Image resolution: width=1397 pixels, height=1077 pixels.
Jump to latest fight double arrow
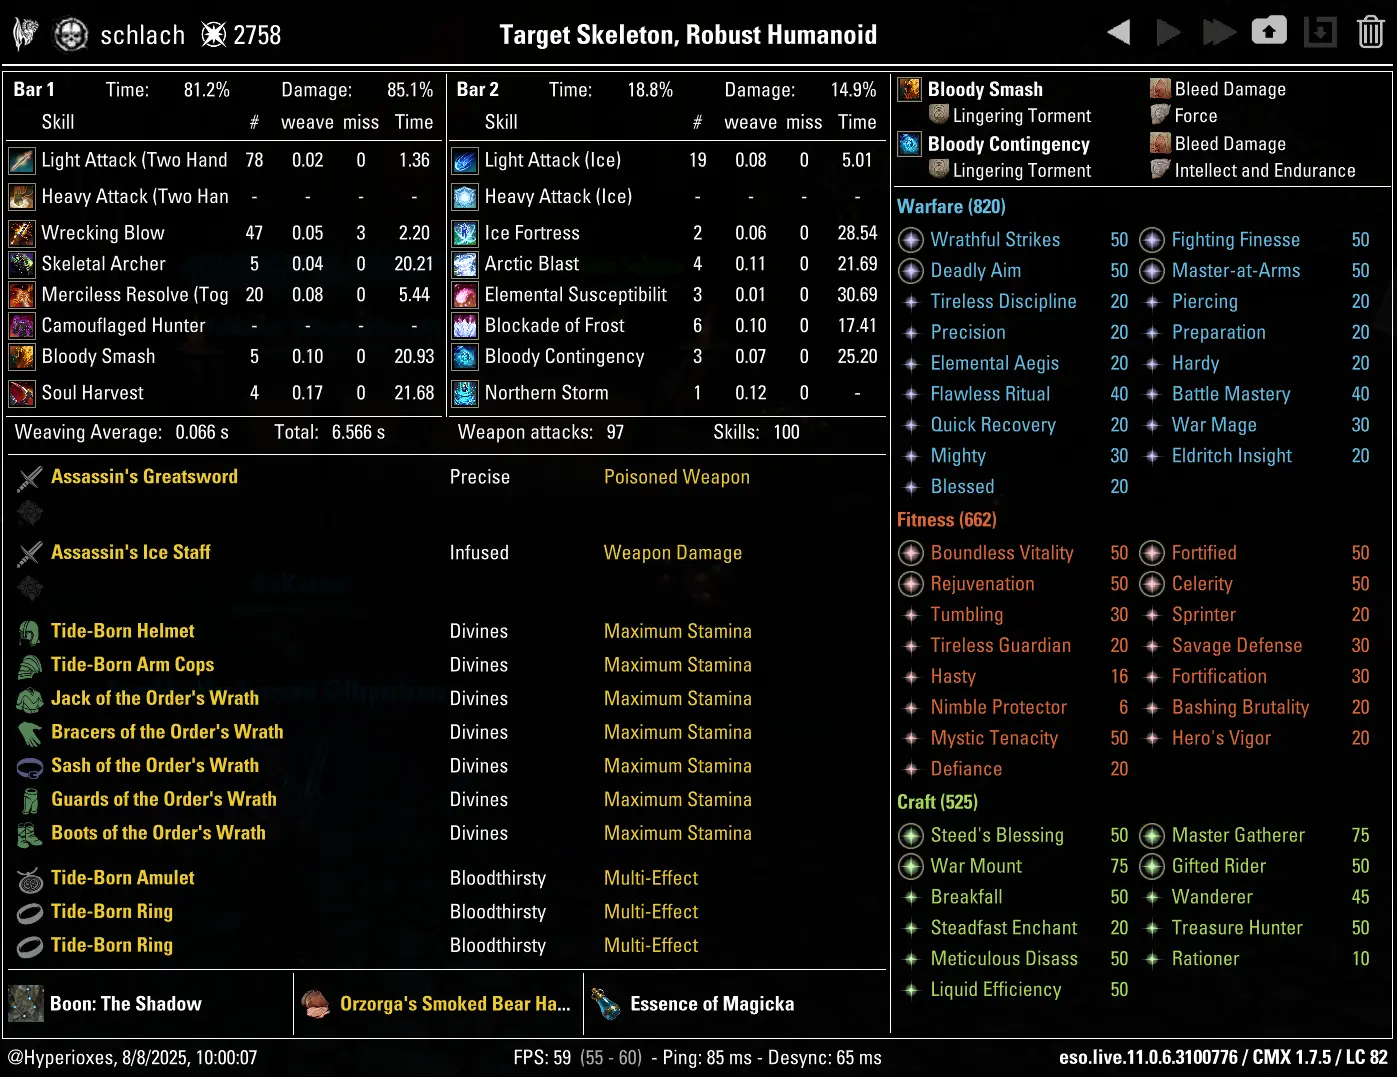pos(1218,33)
